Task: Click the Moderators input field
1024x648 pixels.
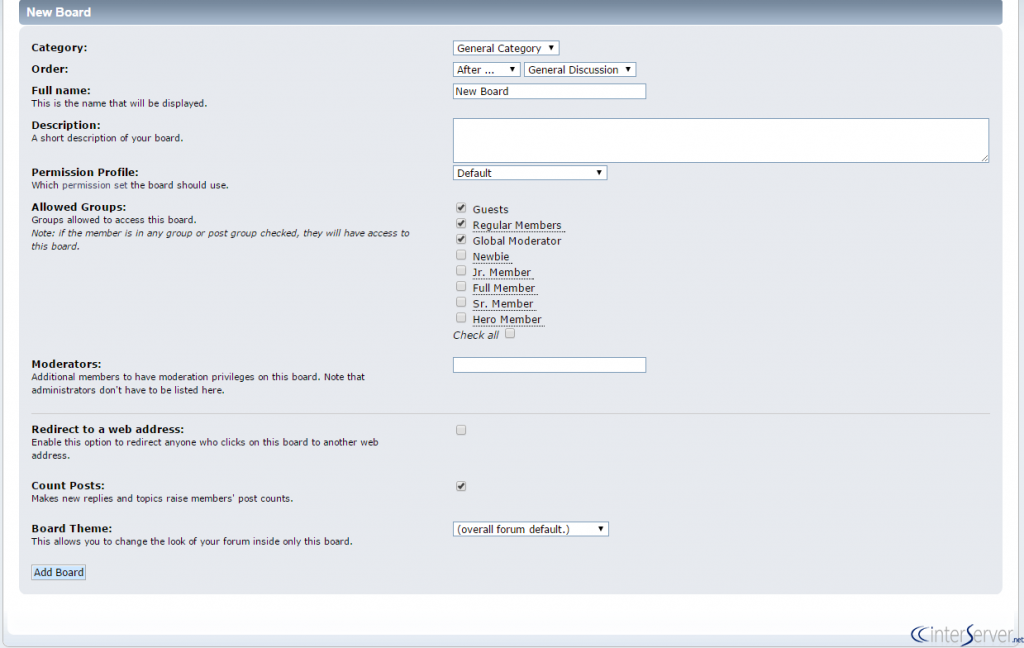Action: pos(549,365)
